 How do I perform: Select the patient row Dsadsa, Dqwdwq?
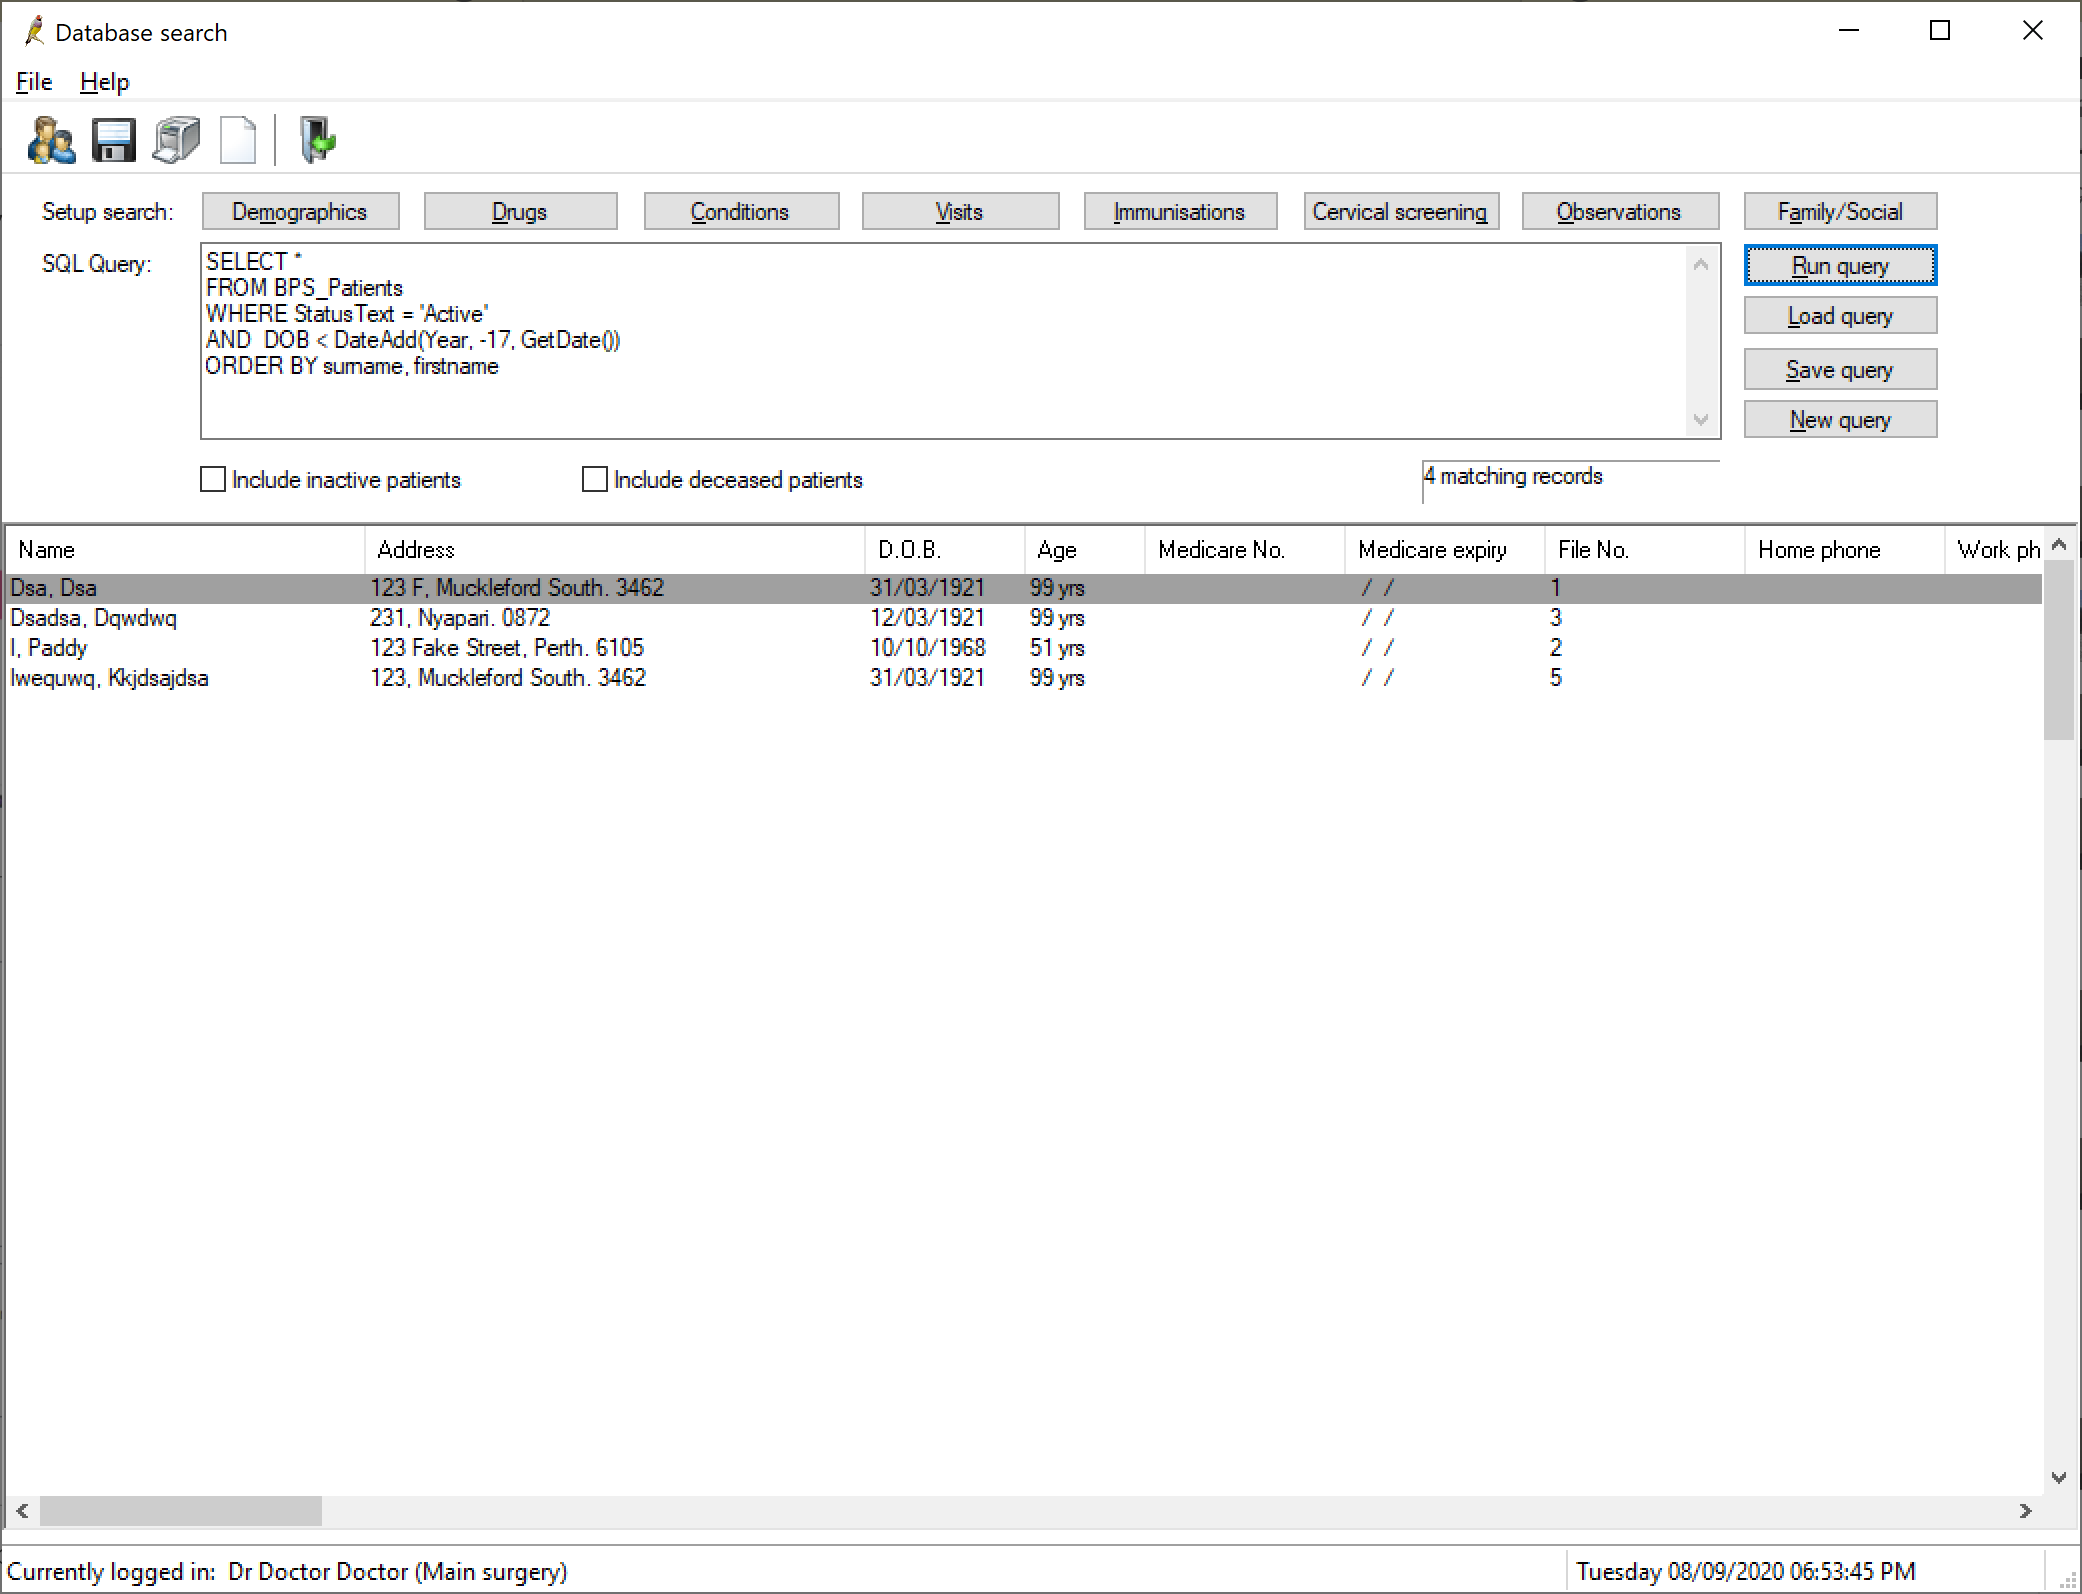click(1024, 618)
